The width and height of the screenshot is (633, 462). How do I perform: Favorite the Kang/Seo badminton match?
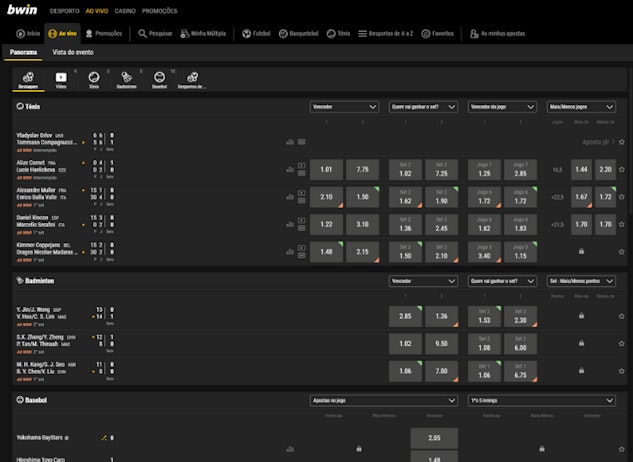tap(622, 371)
